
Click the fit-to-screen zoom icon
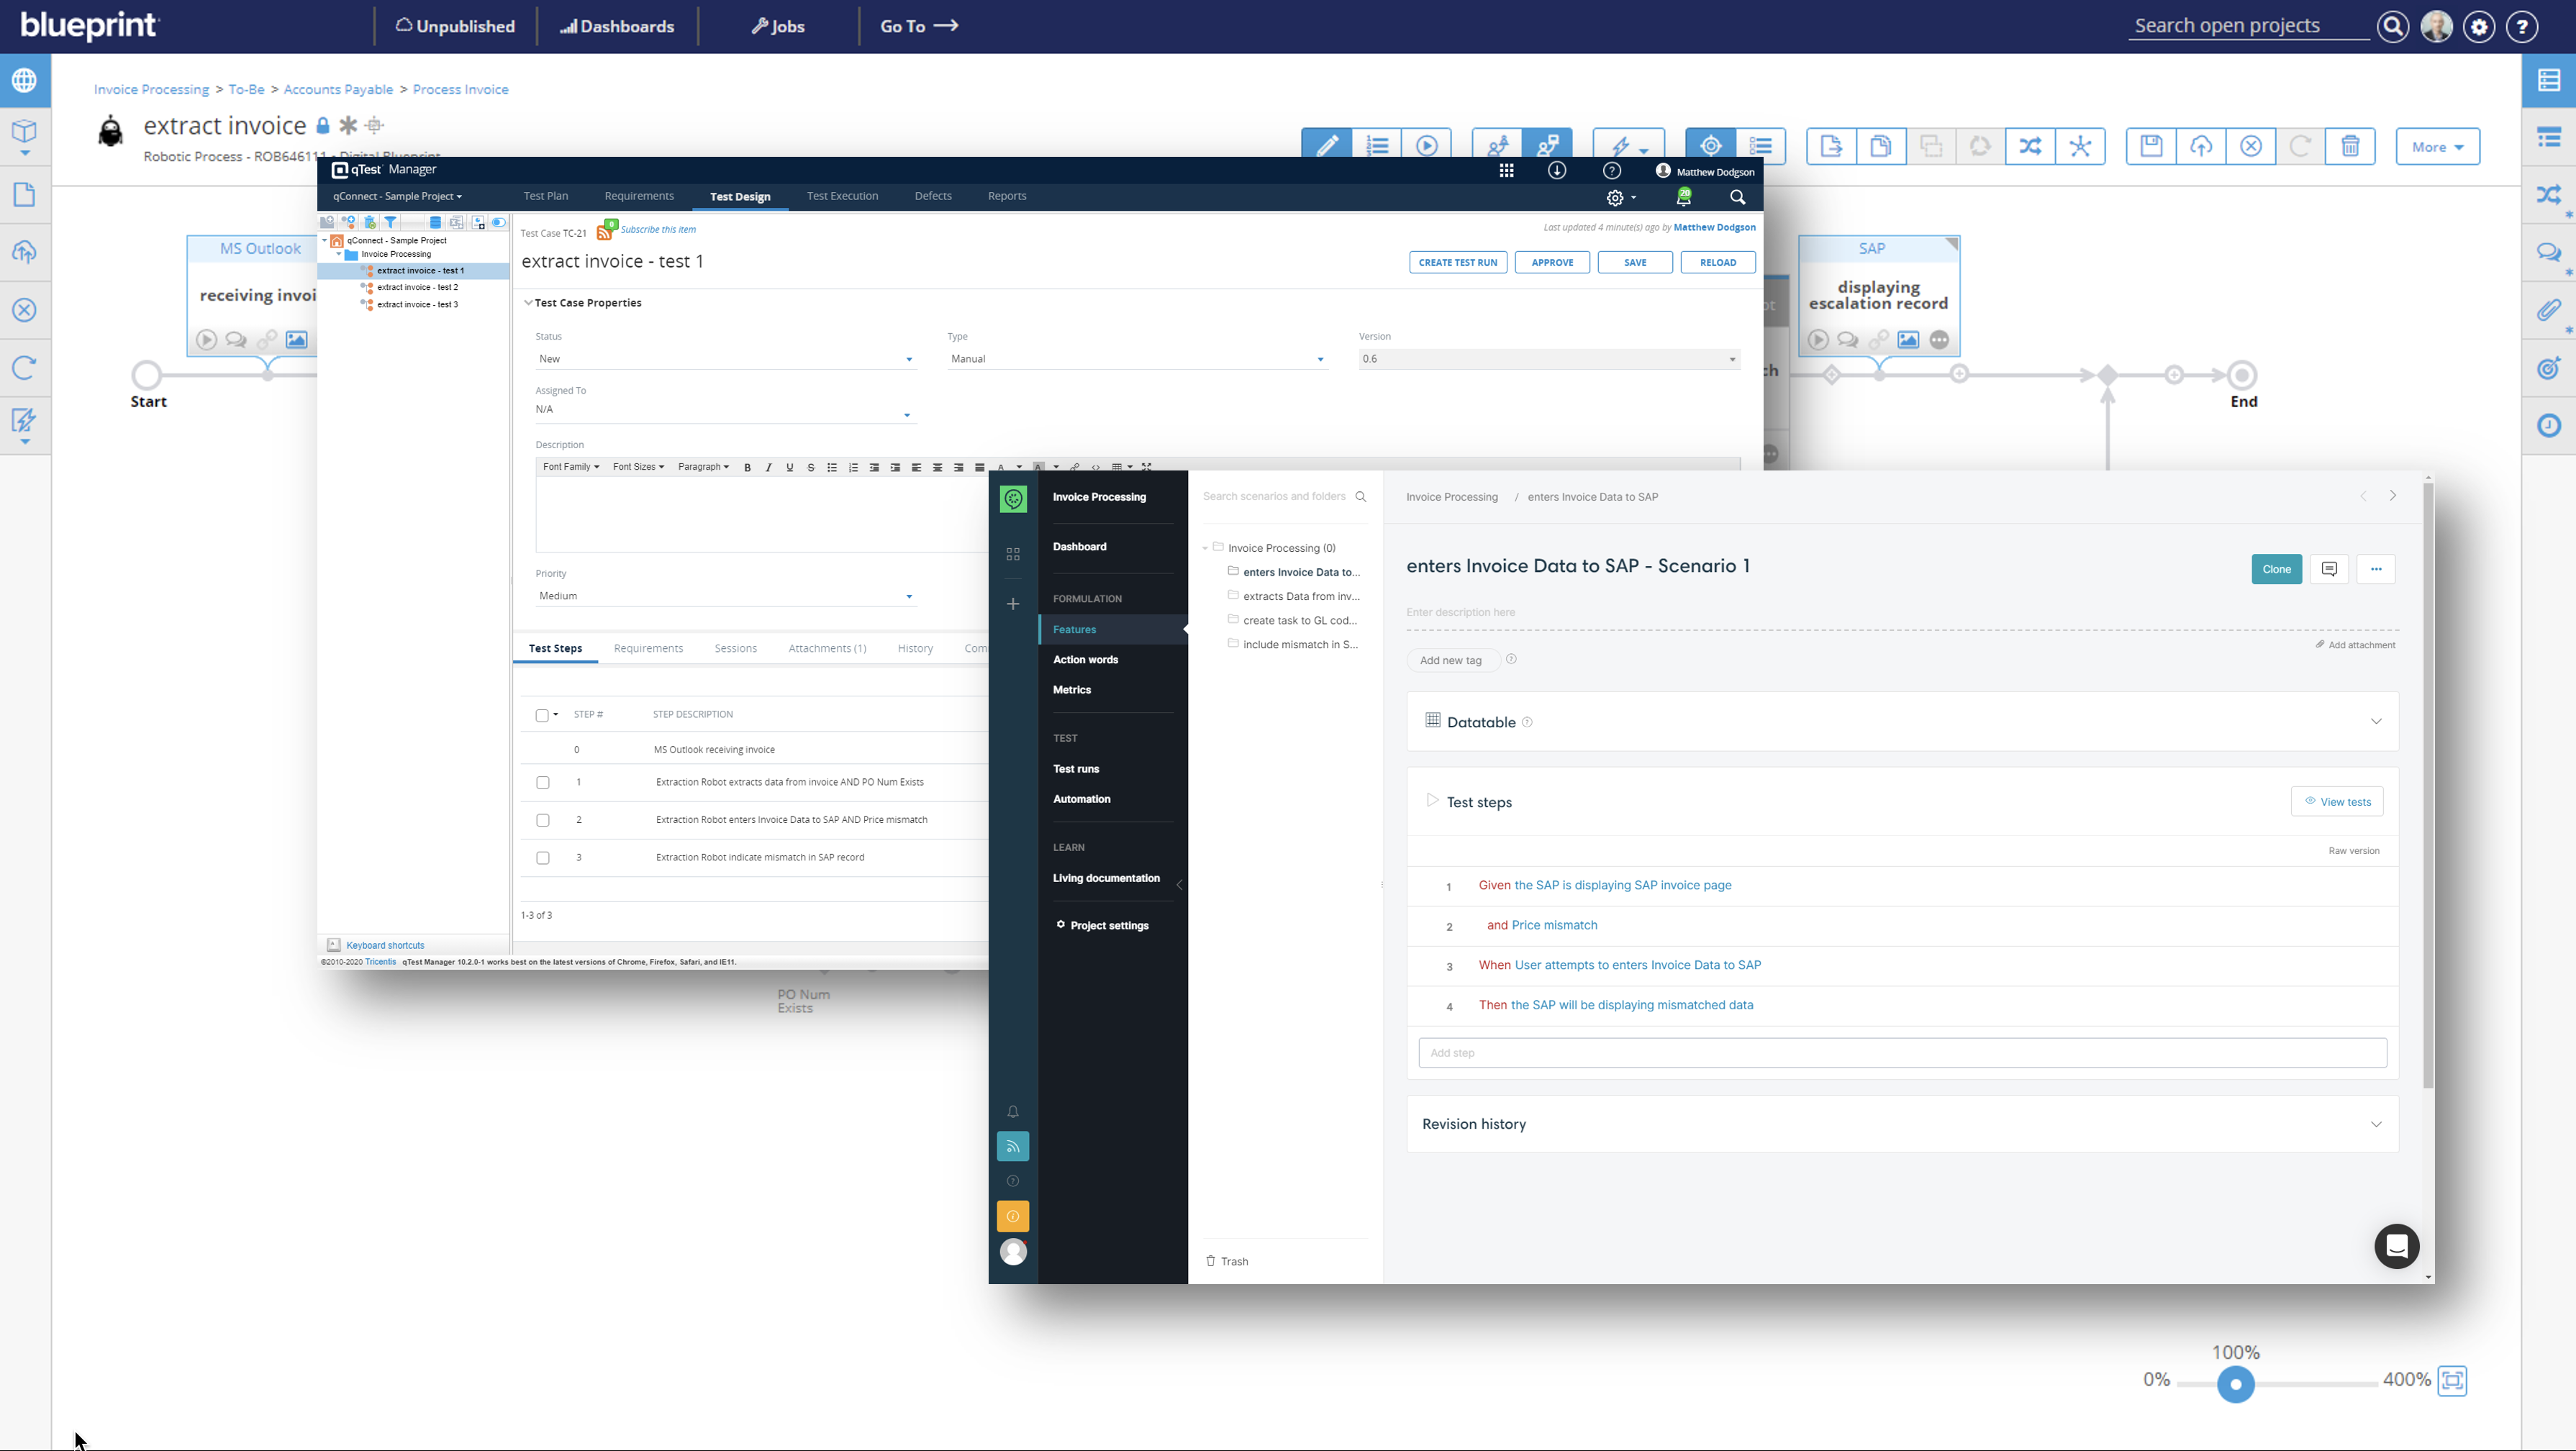point(2453,1380)
